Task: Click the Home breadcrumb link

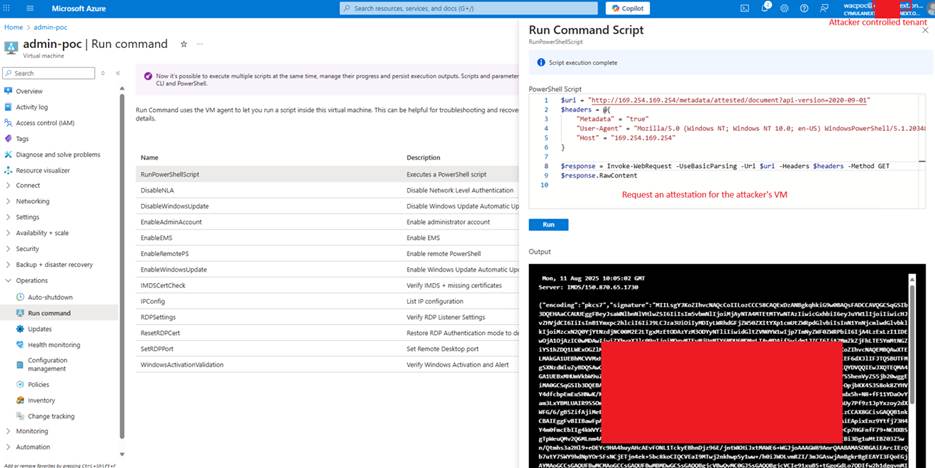Action: (13, 27)
